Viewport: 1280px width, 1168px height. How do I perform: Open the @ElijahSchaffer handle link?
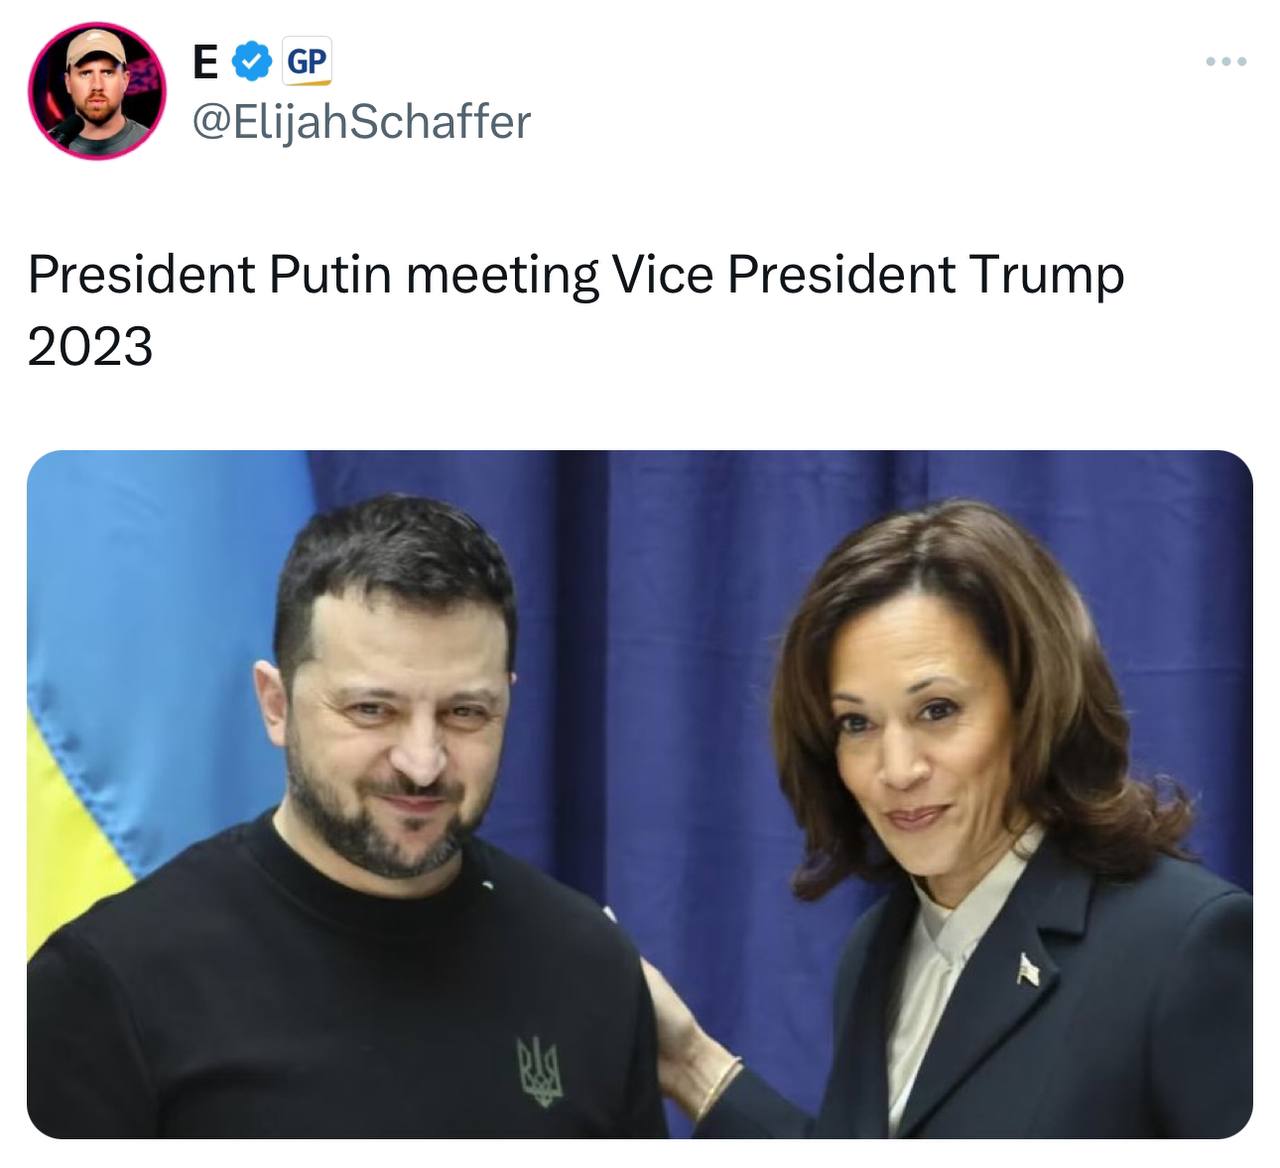(x=360, y=122)
